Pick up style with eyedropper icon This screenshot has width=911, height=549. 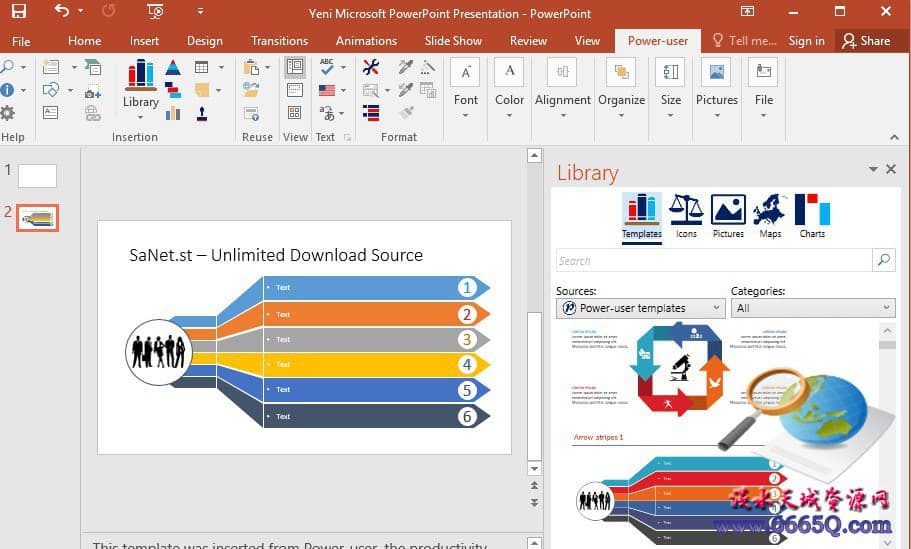pos(406,67)
